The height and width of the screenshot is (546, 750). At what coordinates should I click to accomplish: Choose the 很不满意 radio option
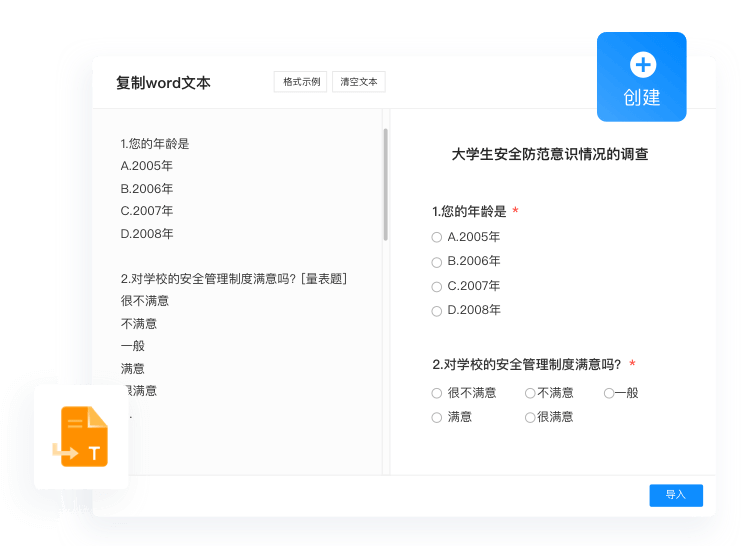437,394
